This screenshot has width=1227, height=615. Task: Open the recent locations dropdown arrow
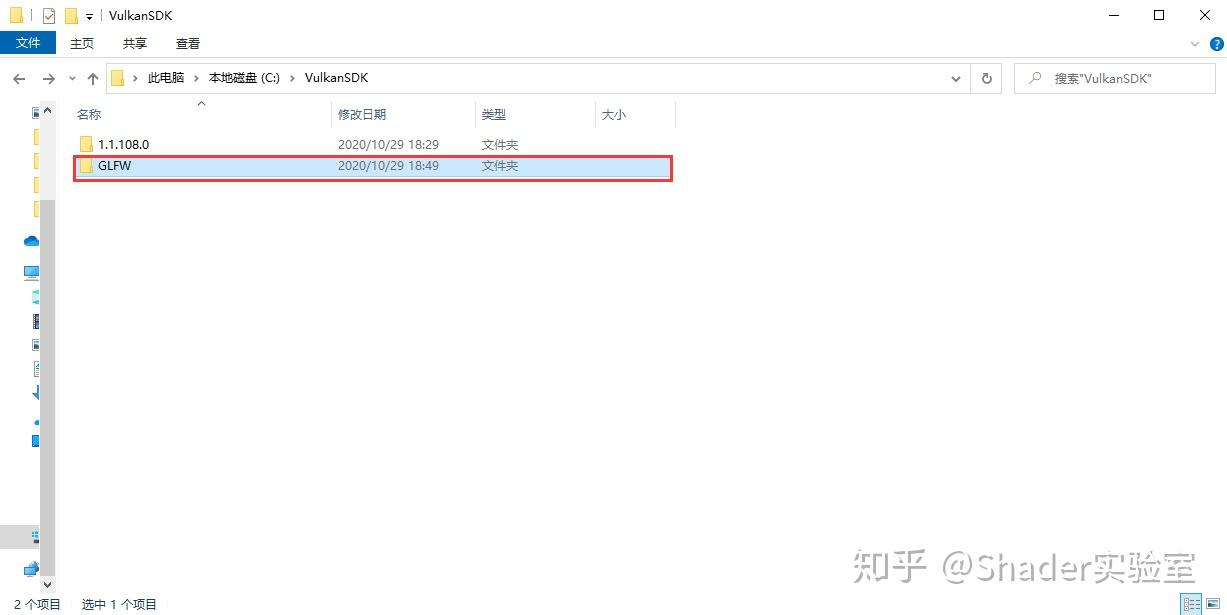click(x=72, y=78)
